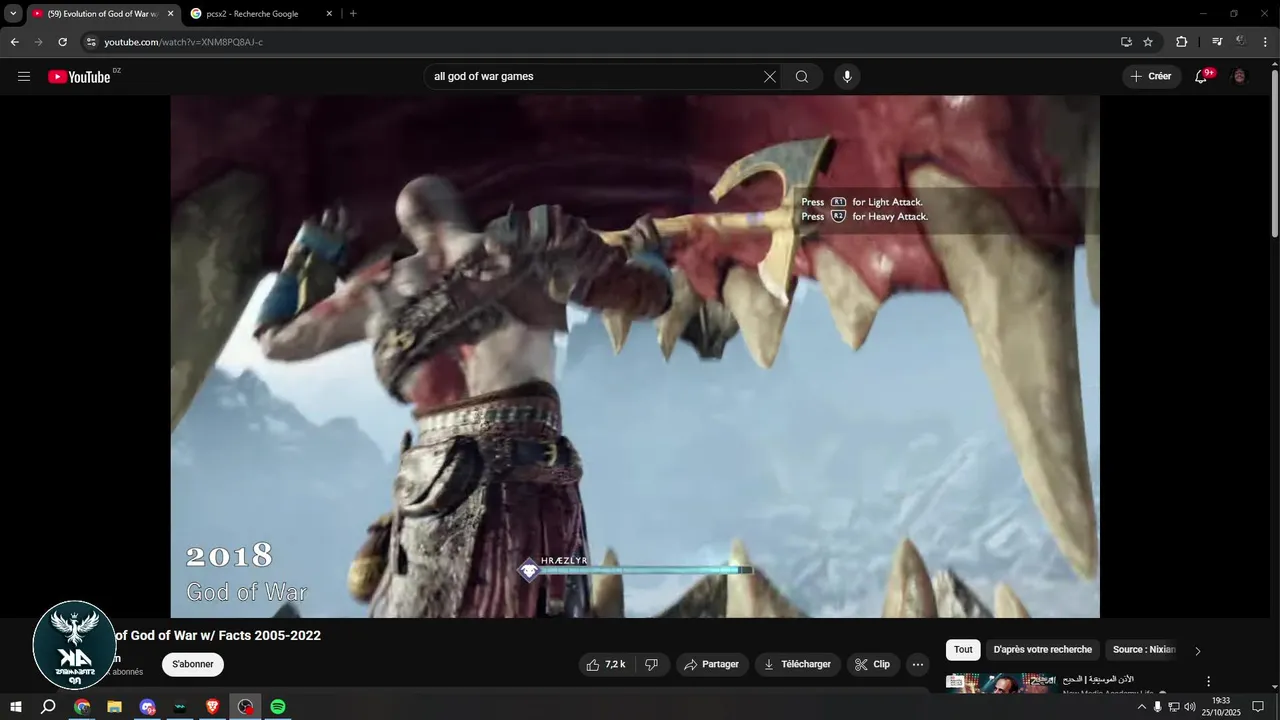Open tab search dropdown arrow
1280x720 pixels.
click(x=13, y=14)
